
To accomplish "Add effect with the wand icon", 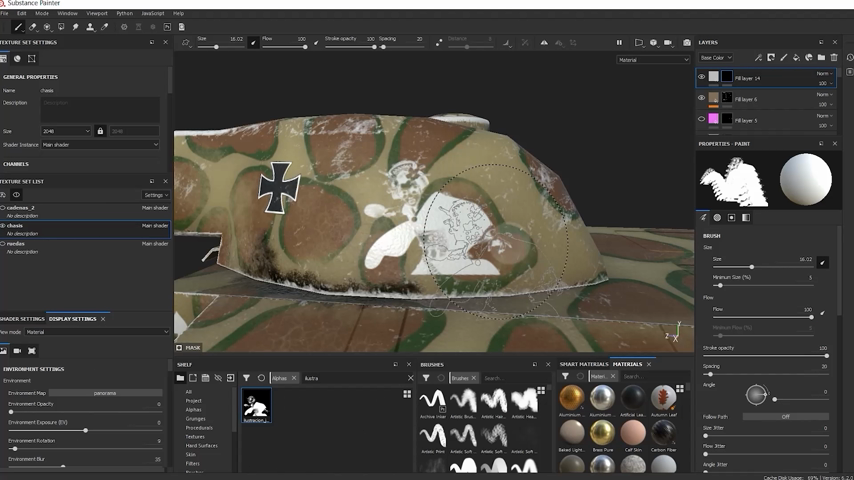I will tap(758, 57).
